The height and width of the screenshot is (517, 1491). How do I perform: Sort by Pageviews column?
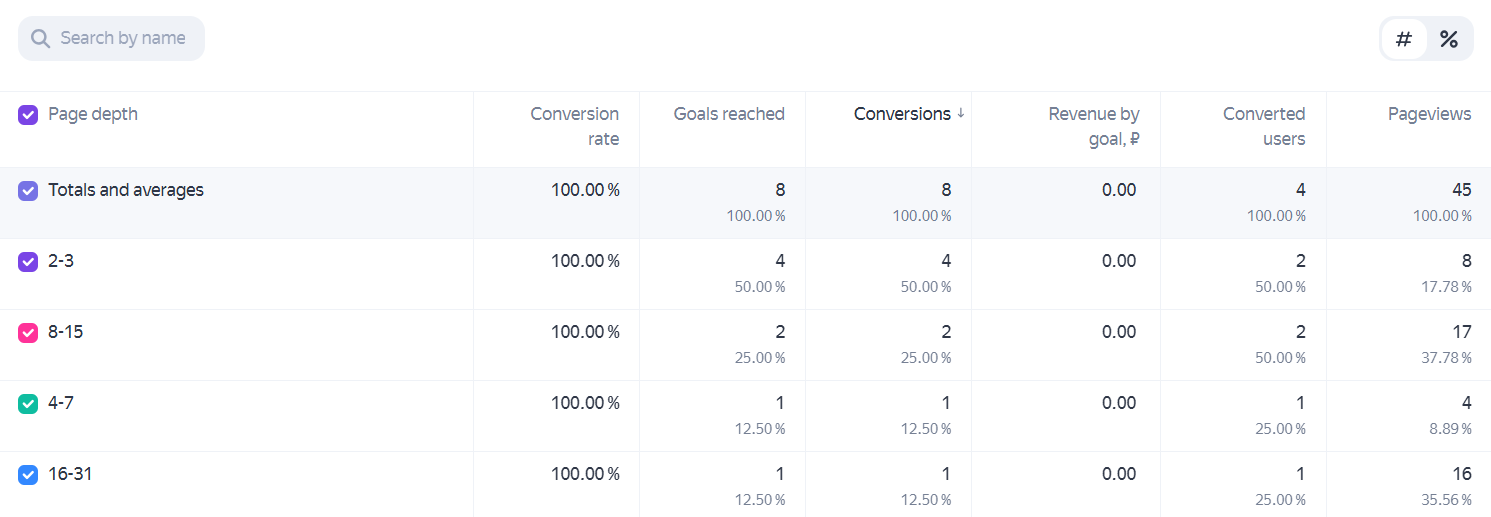pos(1429,114)
